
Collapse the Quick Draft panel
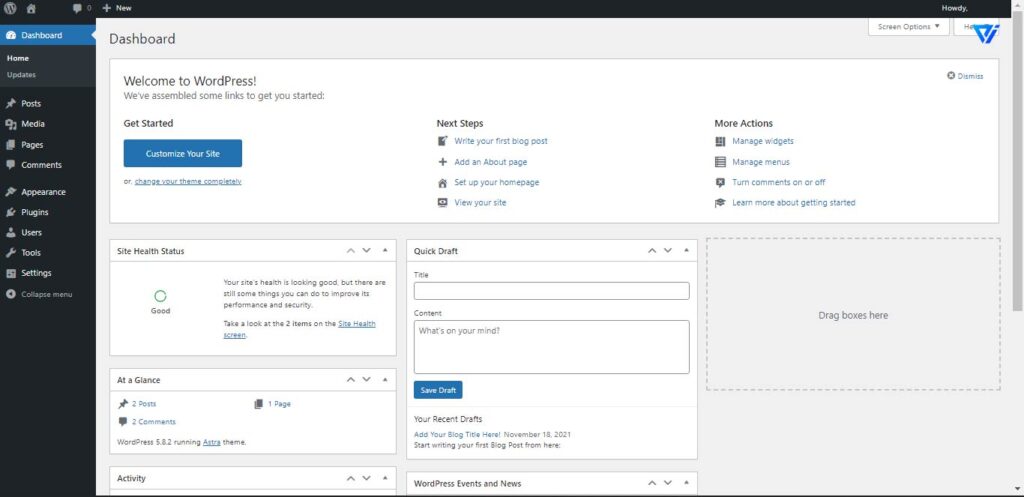pos(686,251)
